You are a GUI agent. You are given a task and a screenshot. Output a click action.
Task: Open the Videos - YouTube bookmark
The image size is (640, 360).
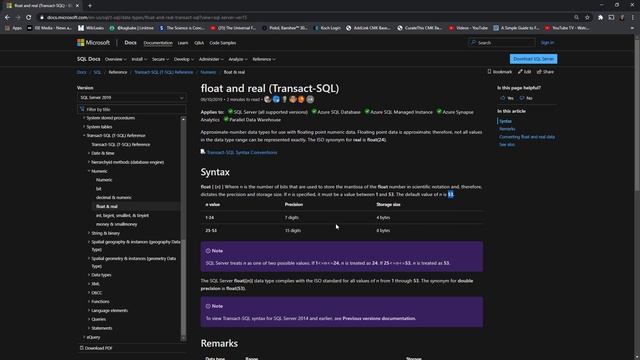468,28
